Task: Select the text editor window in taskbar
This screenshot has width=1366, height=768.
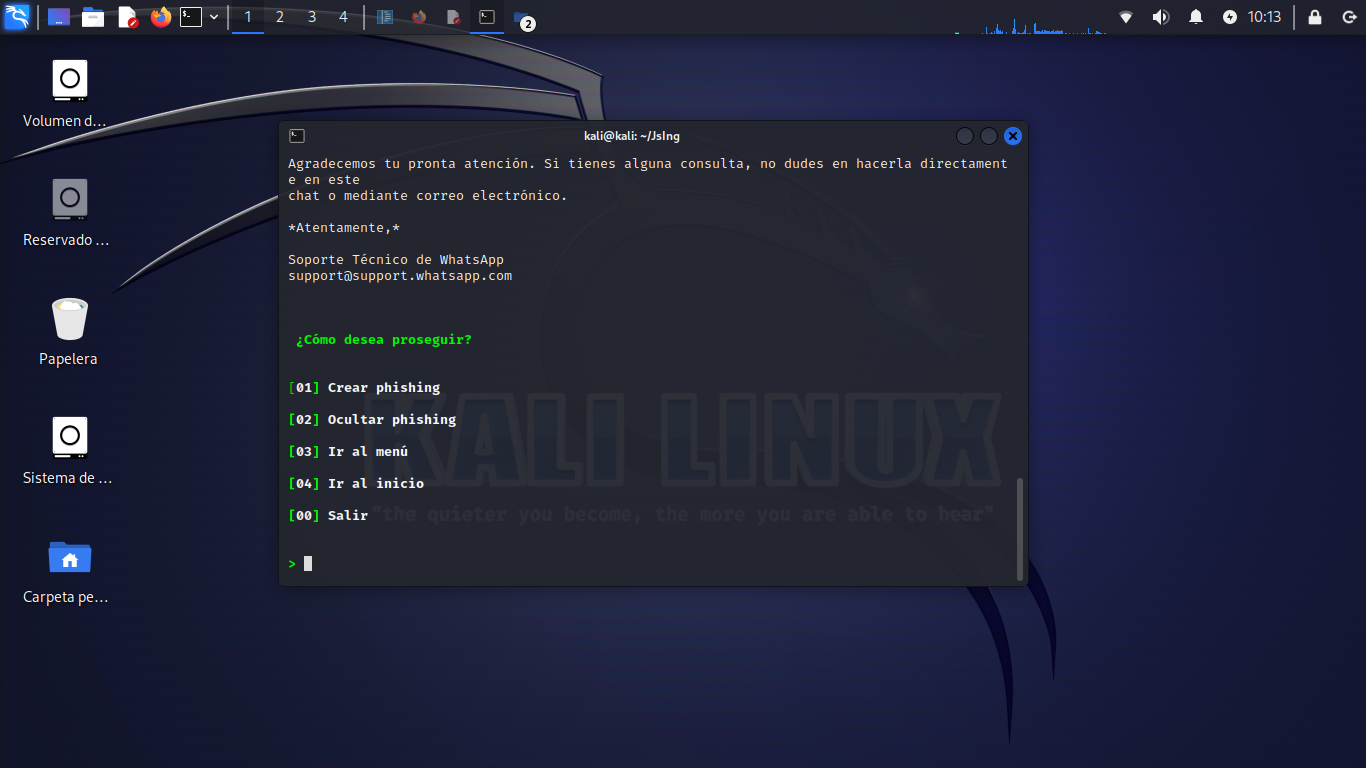Action: point(453,17)
